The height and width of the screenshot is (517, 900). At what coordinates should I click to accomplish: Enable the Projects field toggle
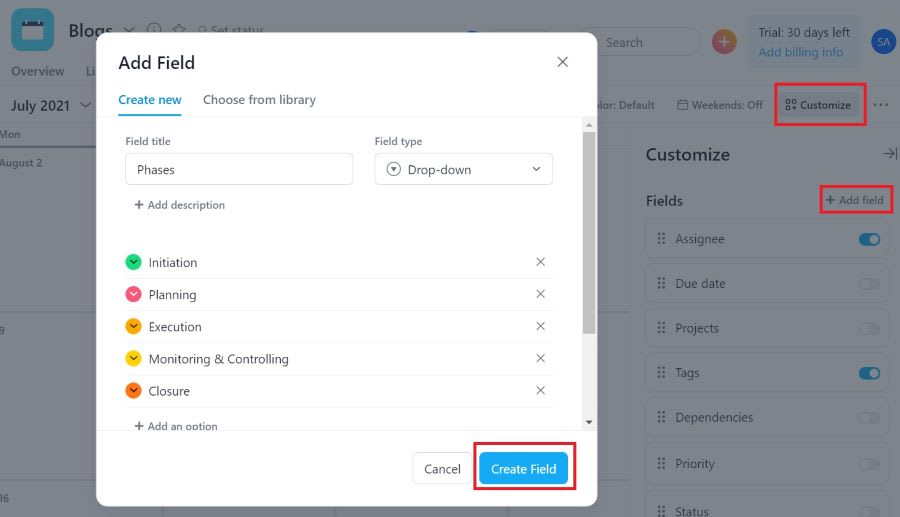coord(870,328)
